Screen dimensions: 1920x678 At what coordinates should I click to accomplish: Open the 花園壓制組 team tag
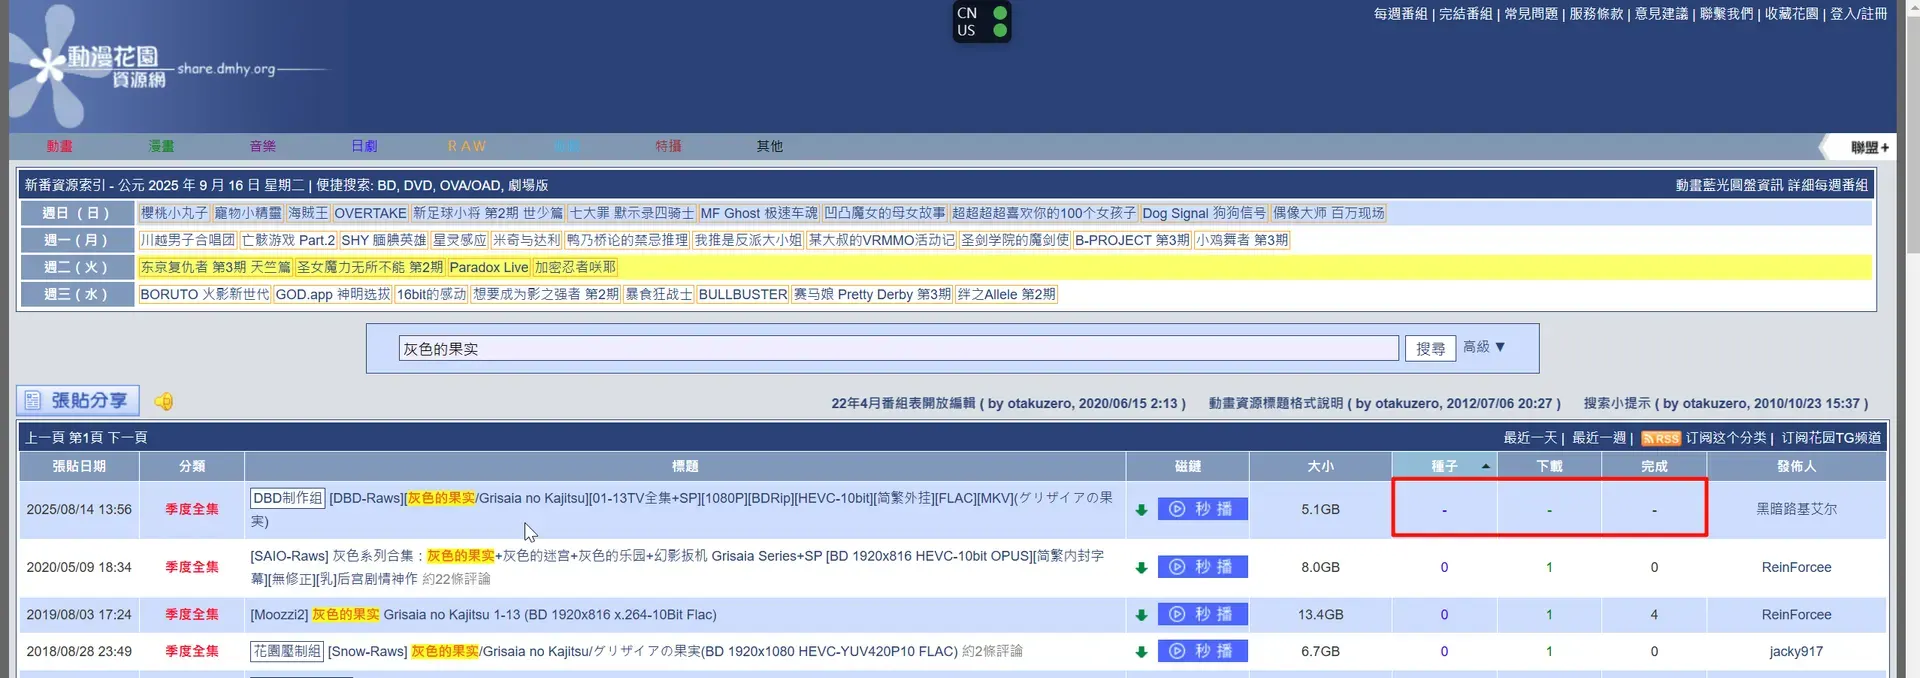[x=287, y=651]
